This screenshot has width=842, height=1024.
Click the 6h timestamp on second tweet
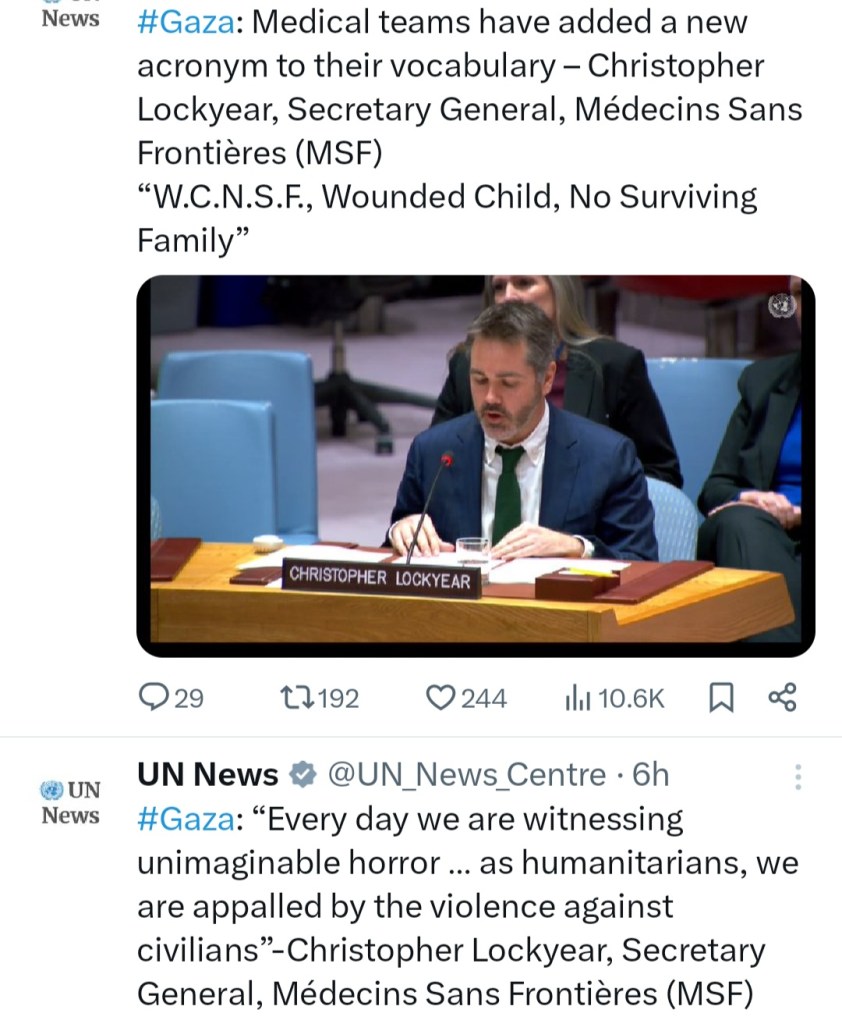[651, 775]
